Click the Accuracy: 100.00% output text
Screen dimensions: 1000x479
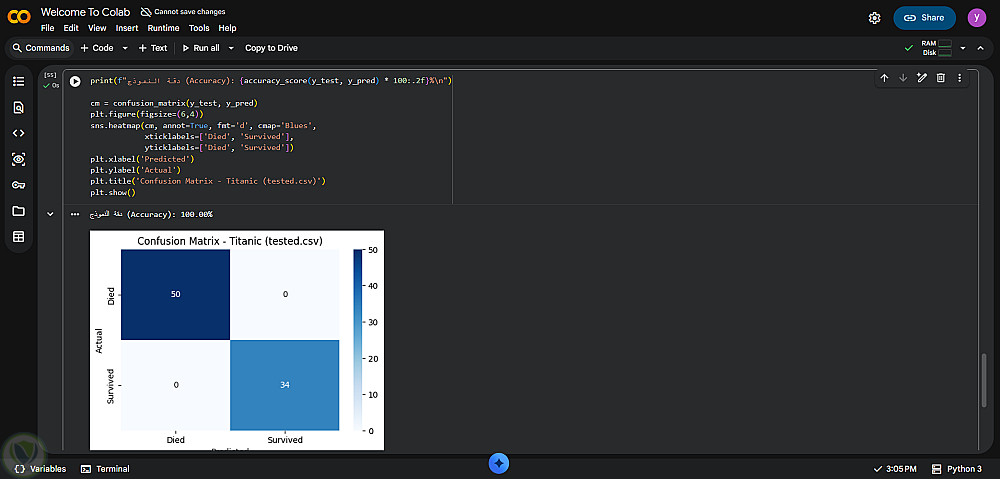tap(151, 214)
